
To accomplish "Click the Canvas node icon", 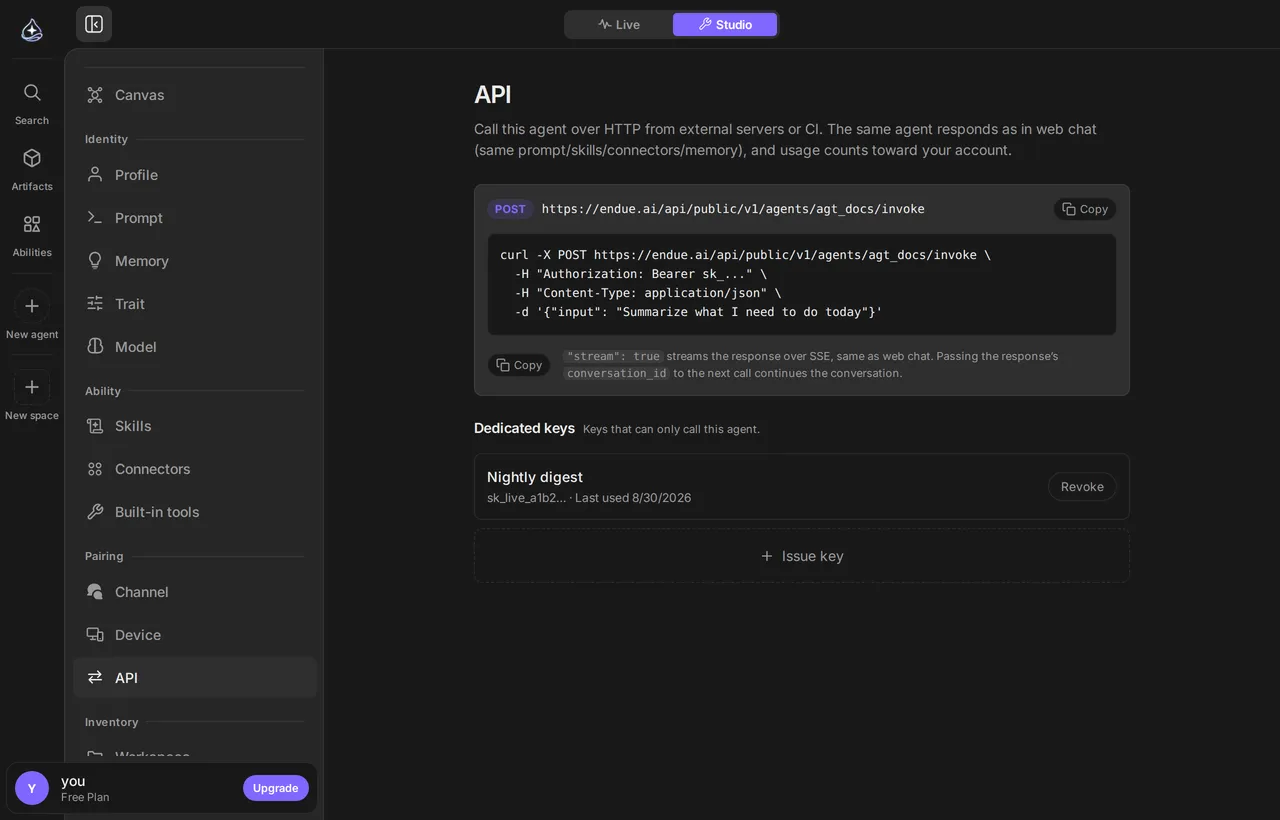I will point(95,95).
